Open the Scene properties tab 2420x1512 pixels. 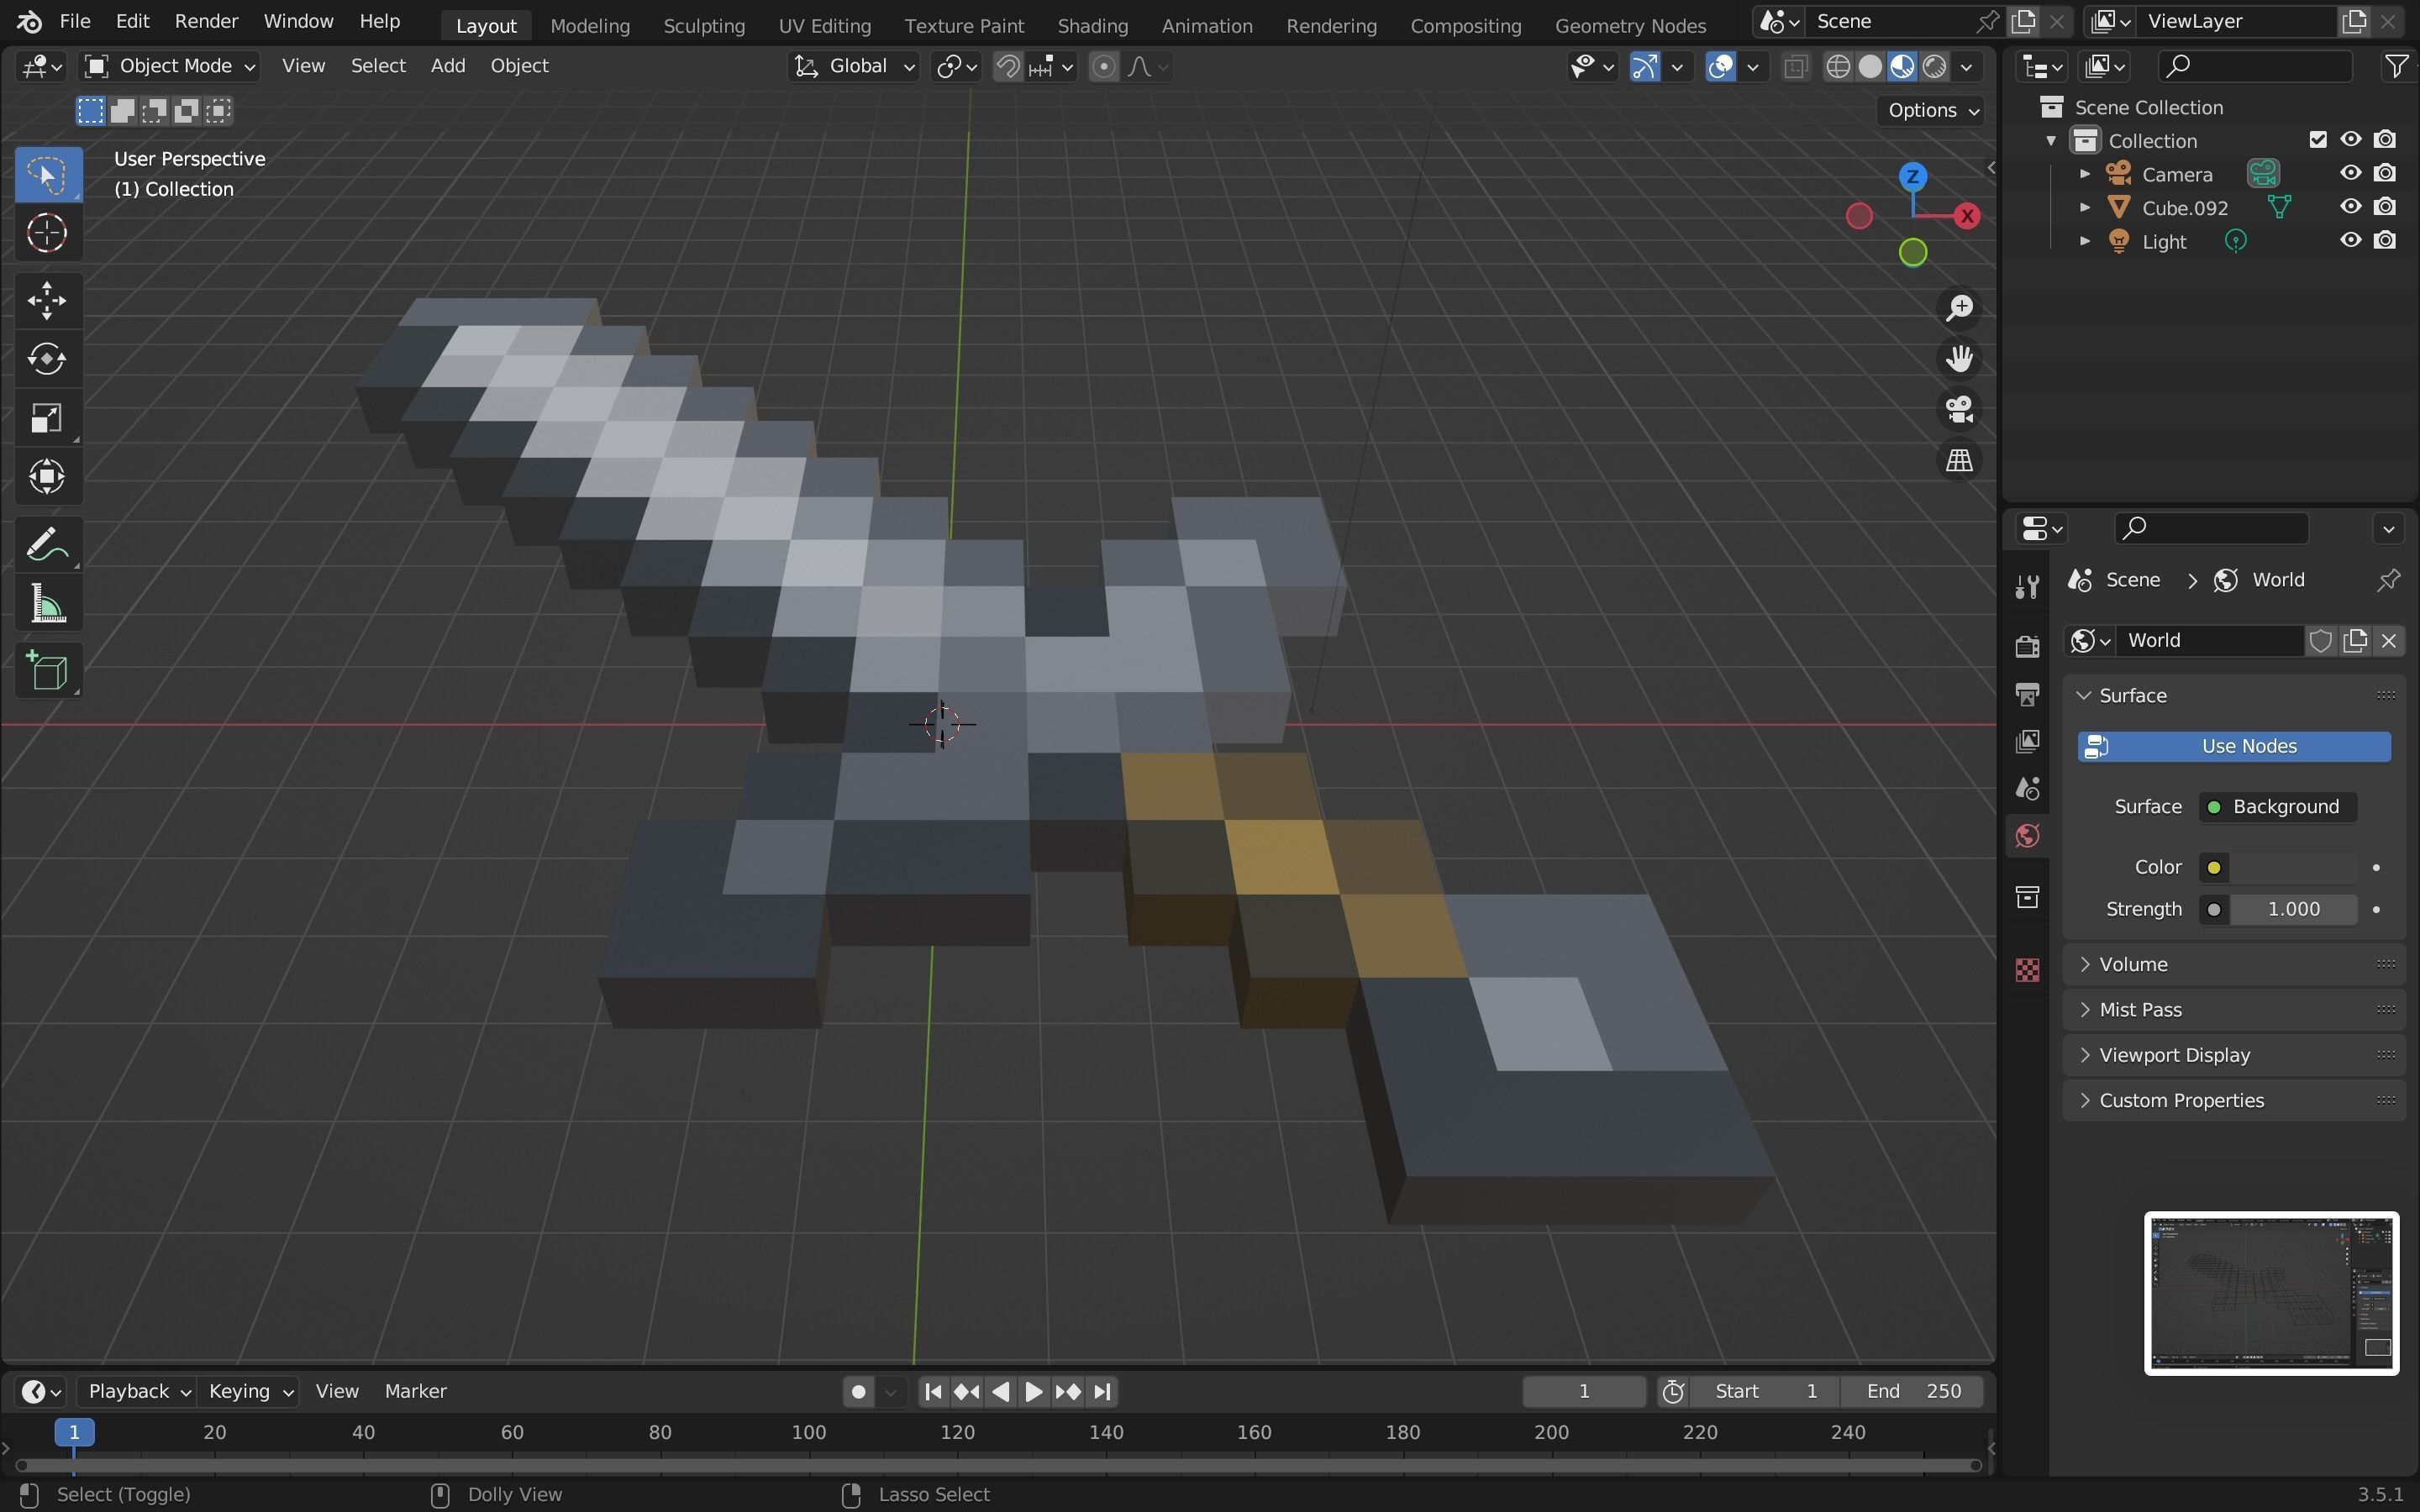tap(2027, 789)
